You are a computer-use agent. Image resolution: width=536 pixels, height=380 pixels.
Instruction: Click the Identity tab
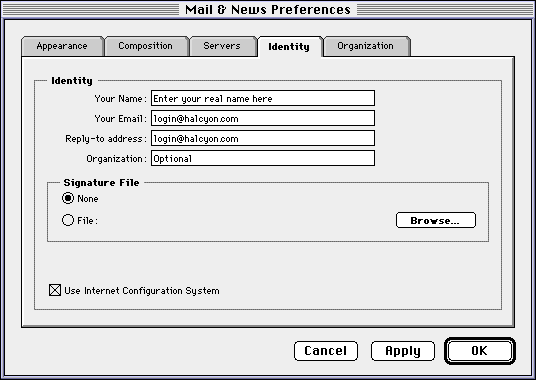(x=290, y=47)
